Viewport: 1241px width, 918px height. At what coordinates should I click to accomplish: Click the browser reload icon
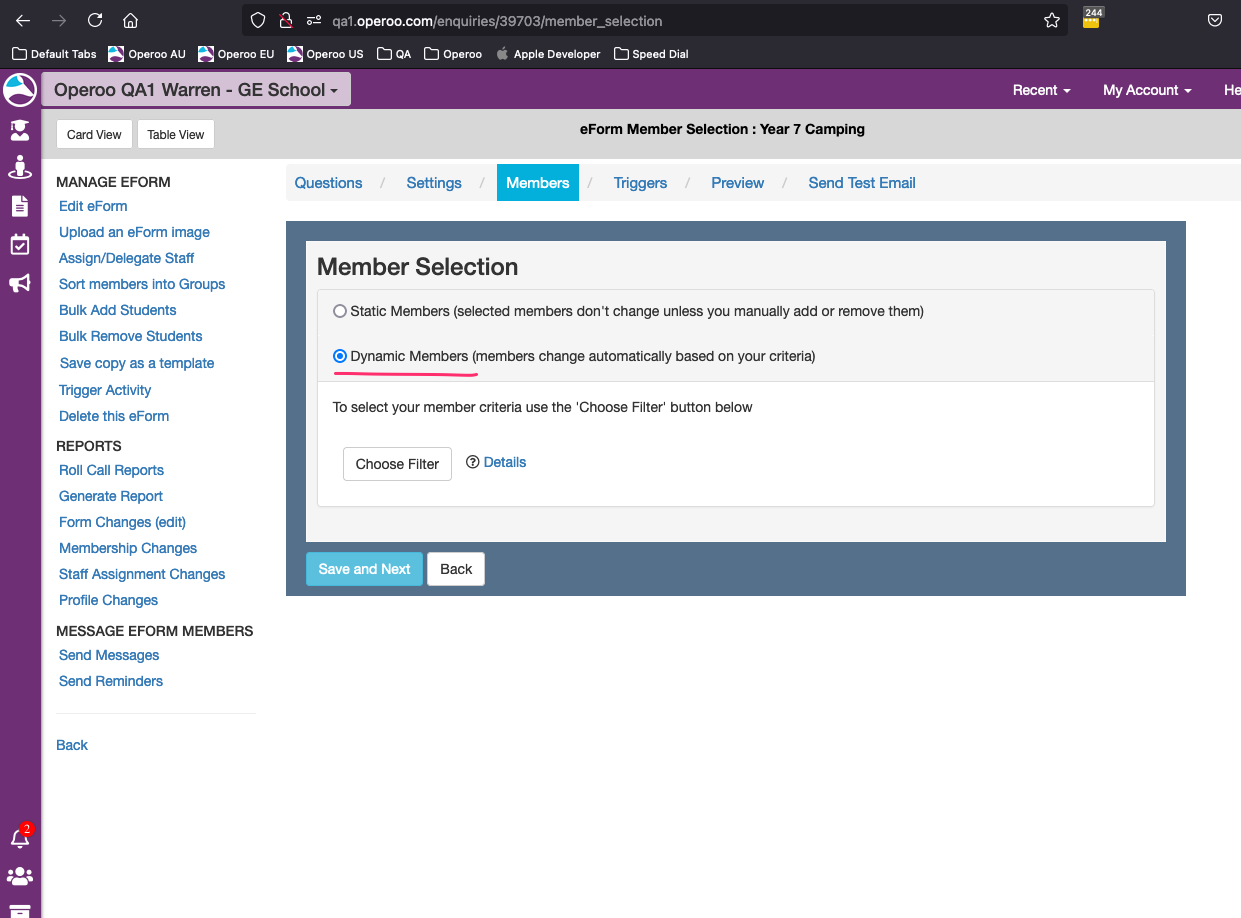(x=95, y=21)
